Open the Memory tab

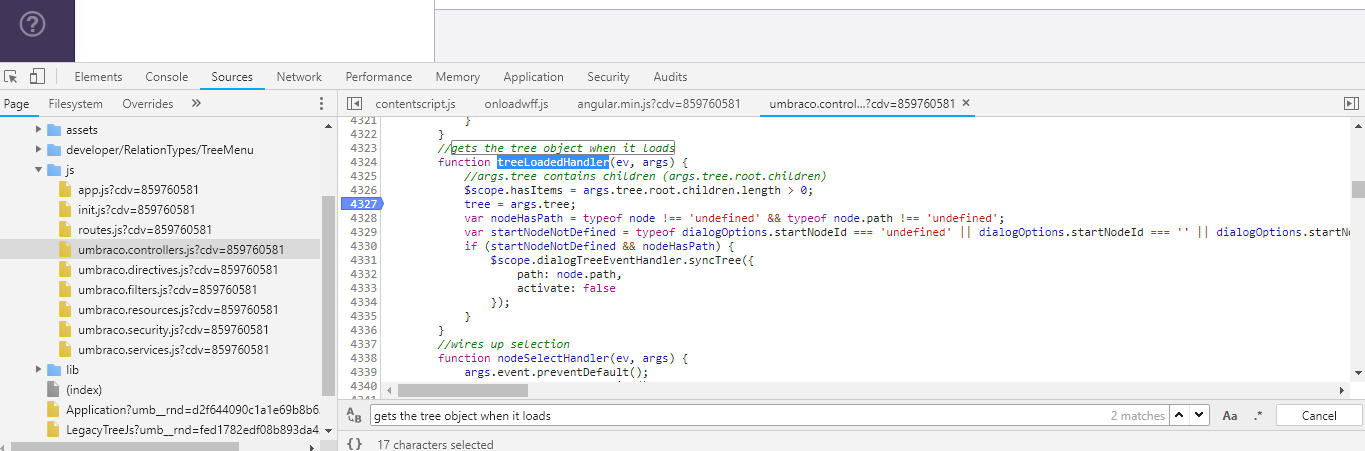click(x=457, y=77)
